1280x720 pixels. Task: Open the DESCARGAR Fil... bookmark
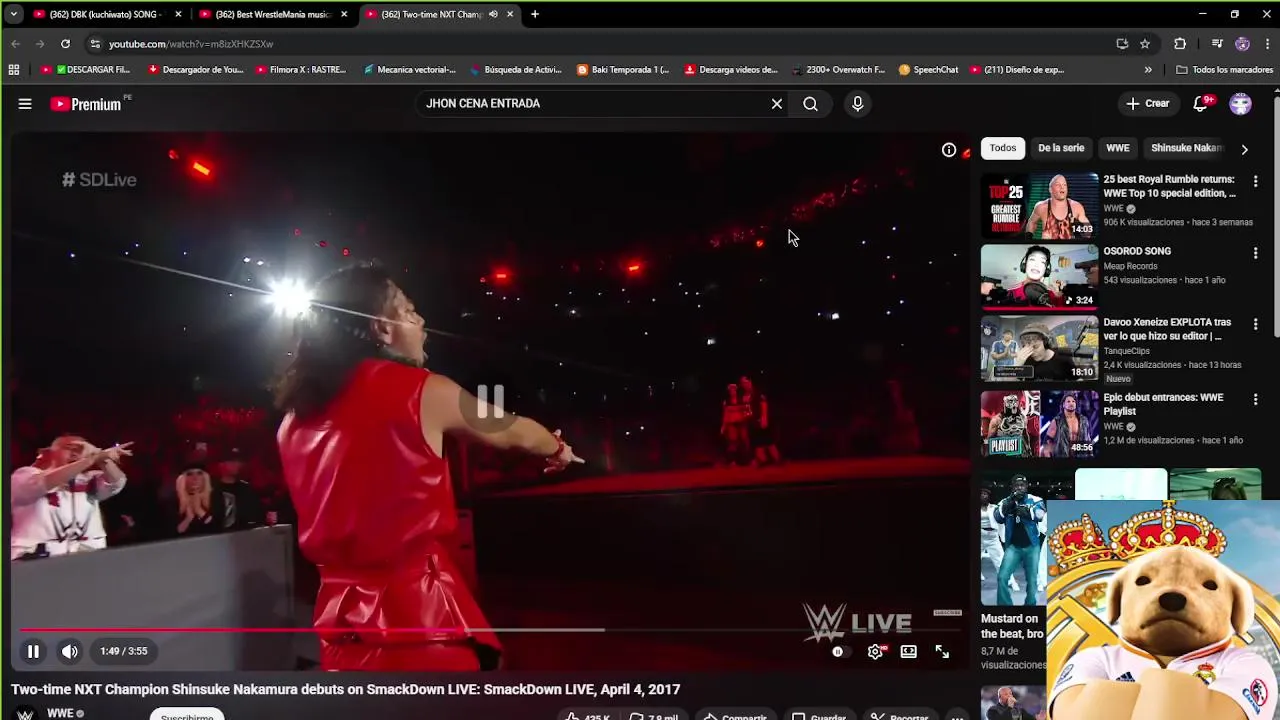click(86, 70)
